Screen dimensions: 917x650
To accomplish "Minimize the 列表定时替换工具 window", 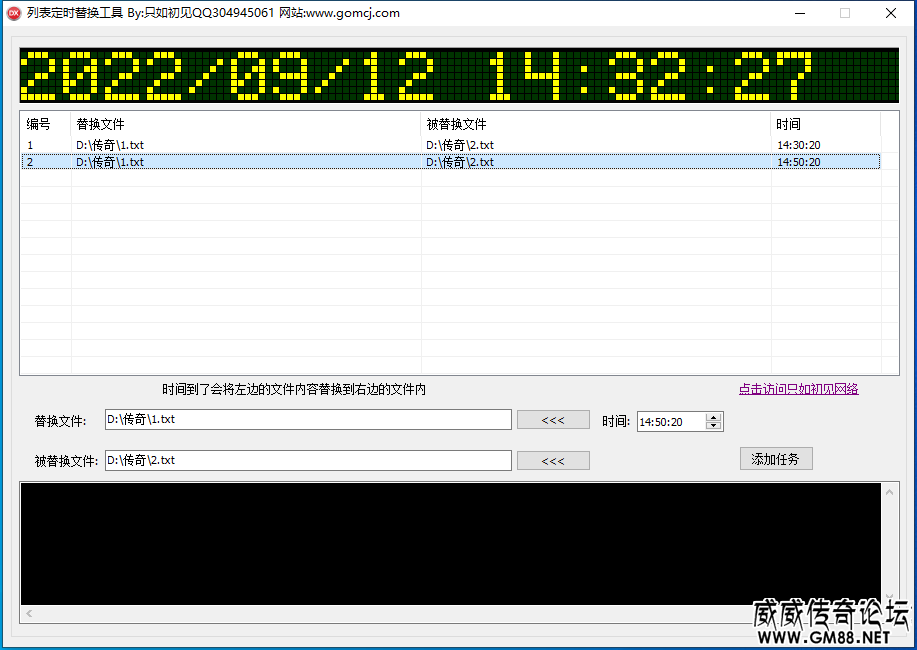I will tap(800, 13).
